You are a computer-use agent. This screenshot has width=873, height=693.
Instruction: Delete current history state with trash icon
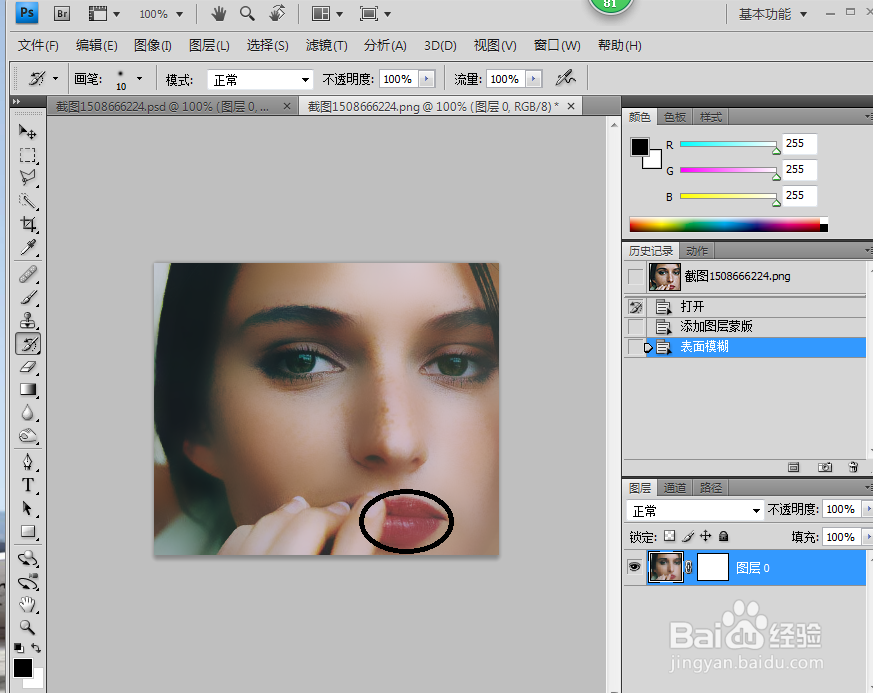[854, 468]
